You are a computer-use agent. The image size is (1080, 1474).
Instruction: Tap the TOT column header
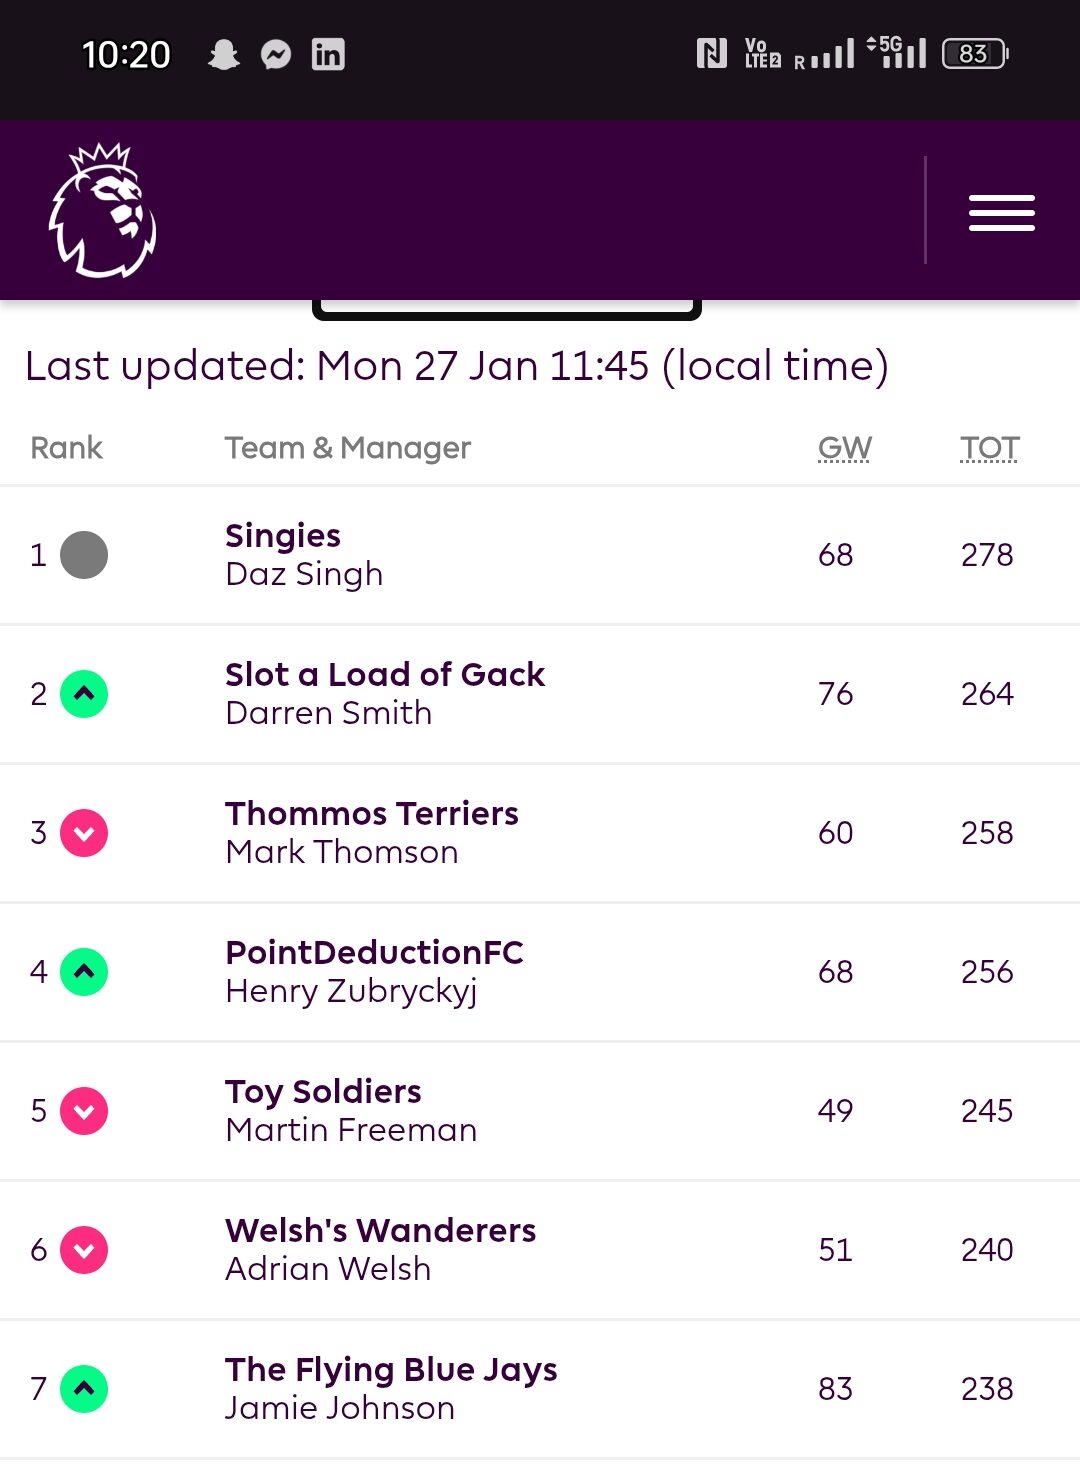(989, 448)
